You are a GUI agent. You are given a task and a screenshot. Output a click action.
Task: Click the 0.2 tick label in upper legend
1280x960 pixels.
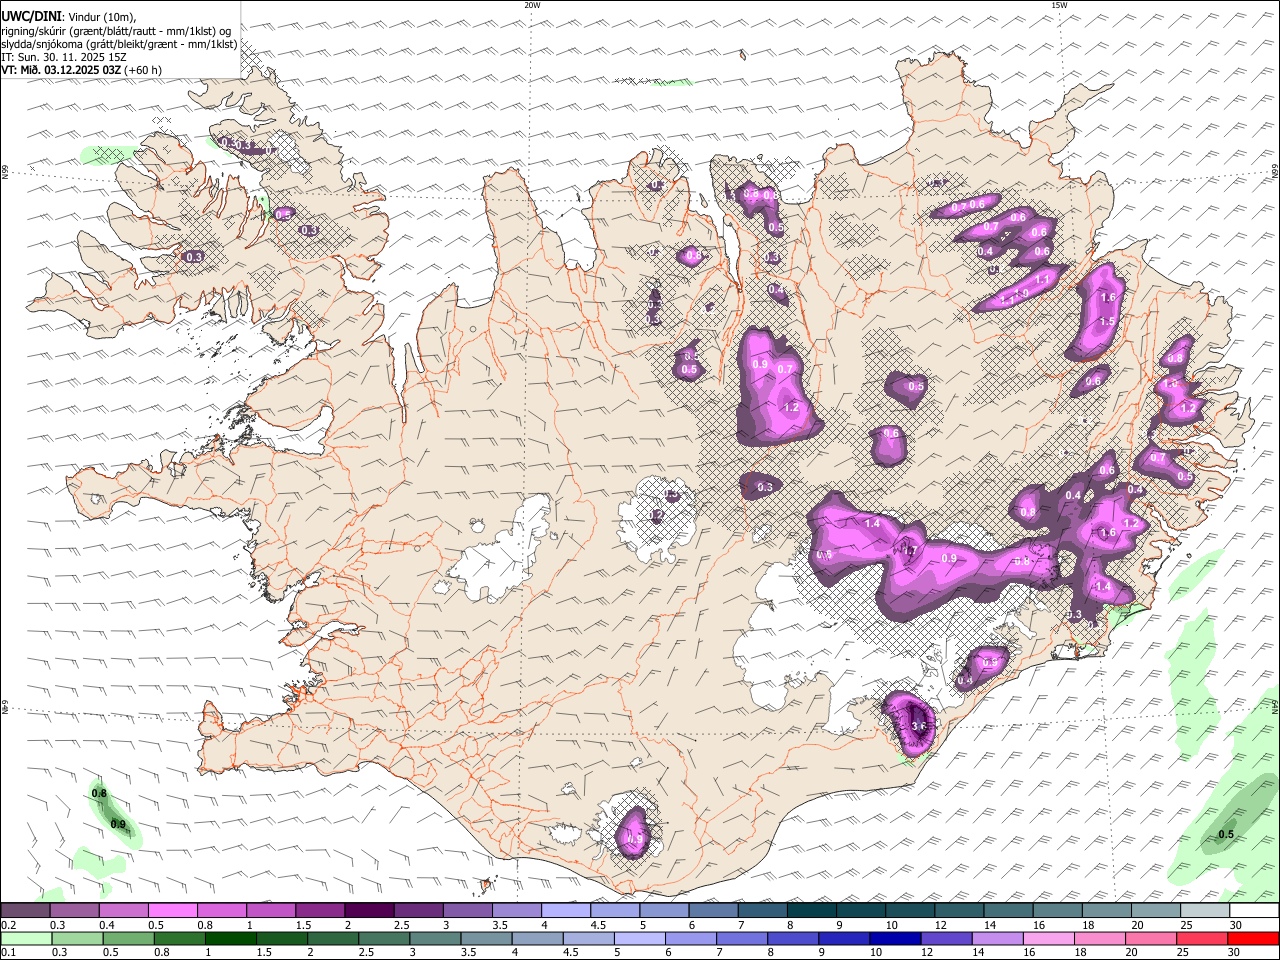tap(10, 925)
